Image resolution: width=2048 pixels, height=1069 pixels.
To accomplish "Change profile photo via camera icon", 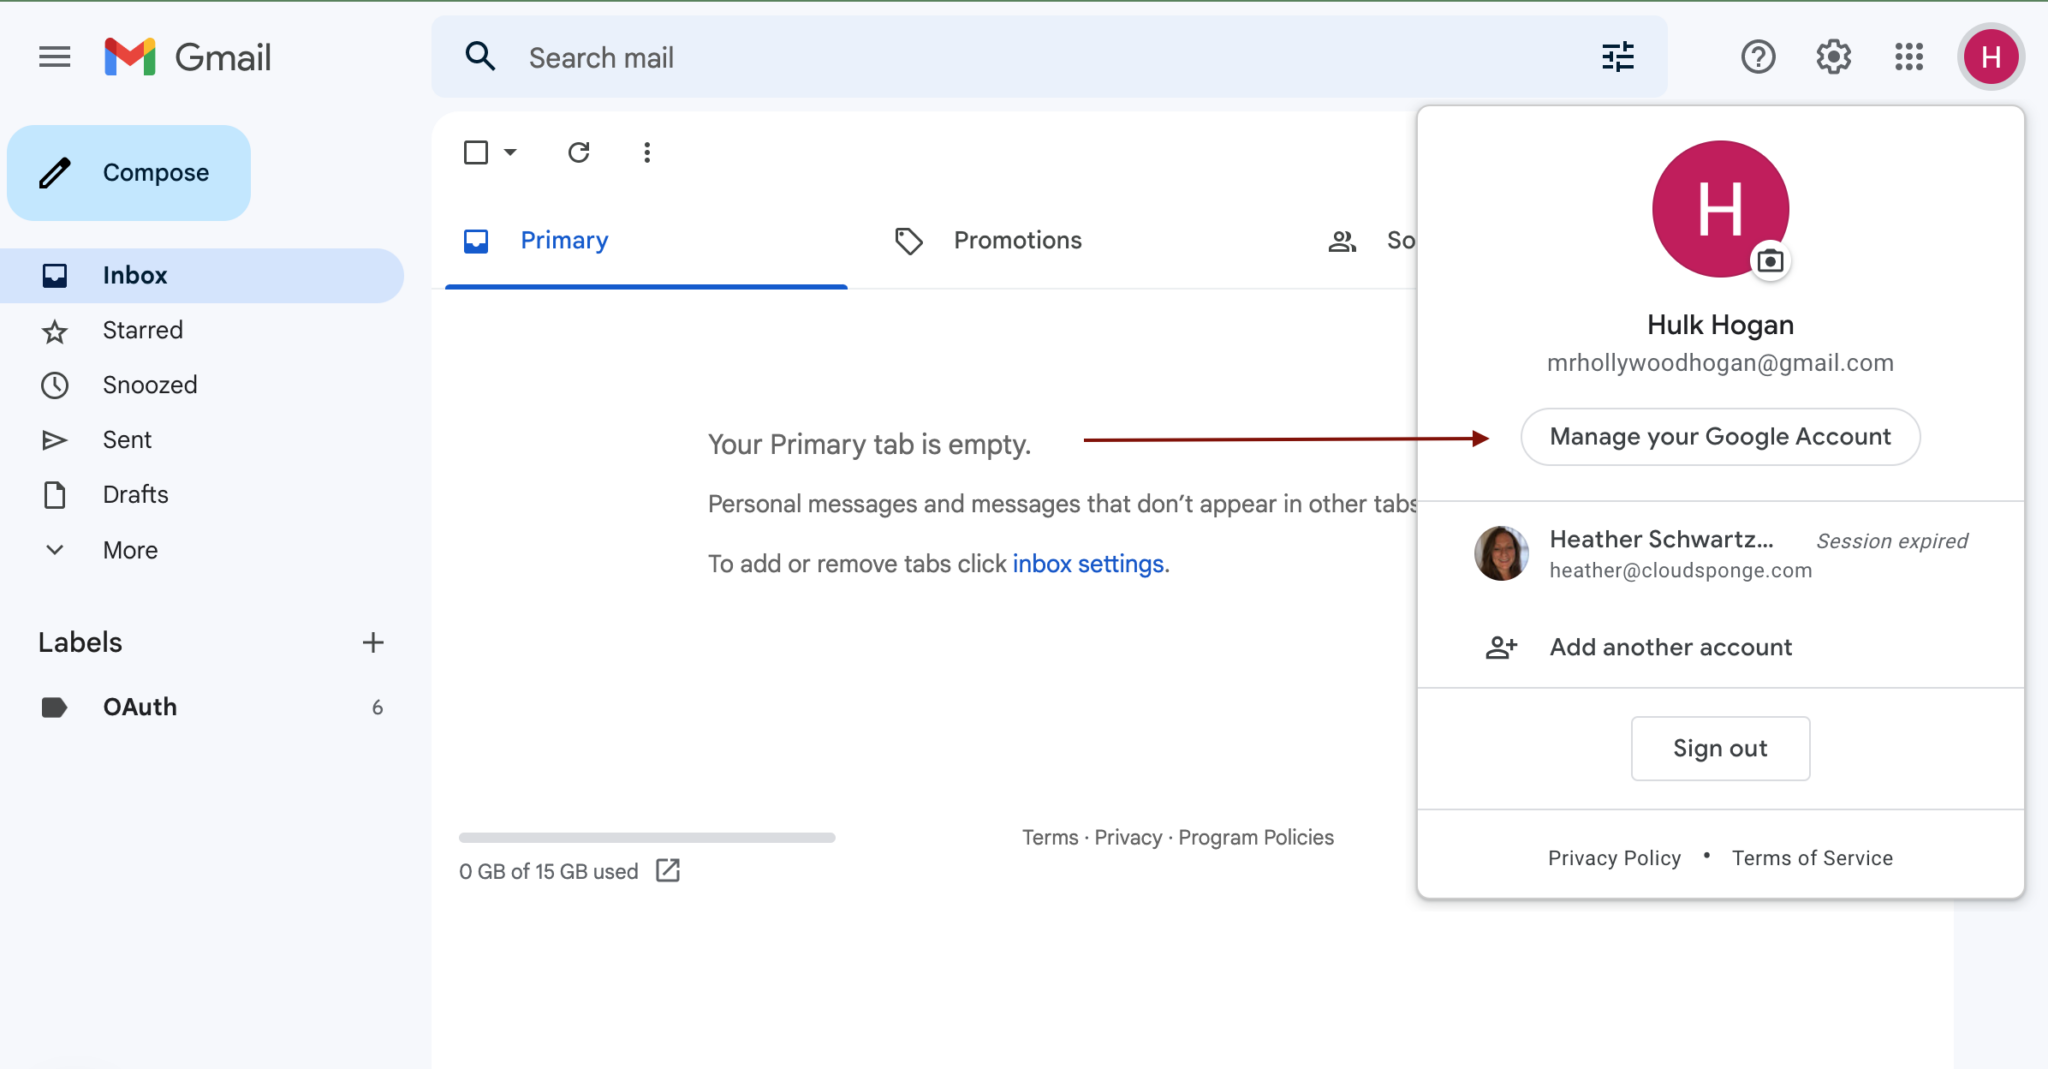I will click(1772, 260).
